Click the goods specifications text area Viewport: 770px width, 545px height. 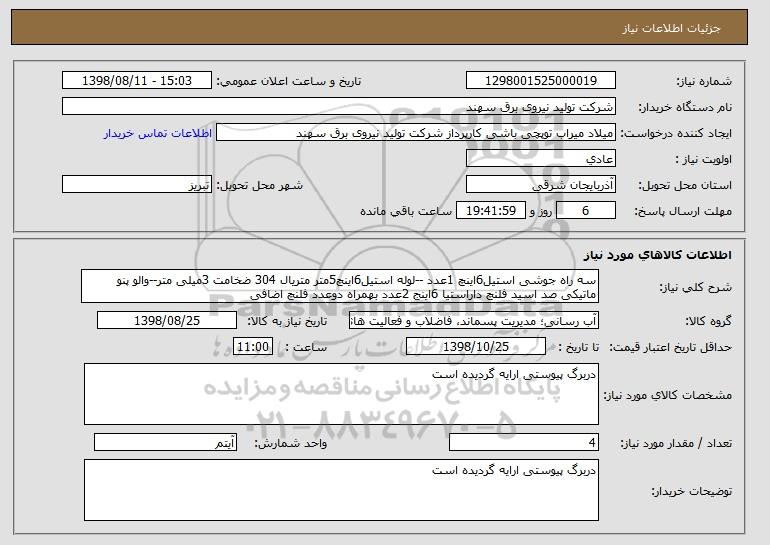[x=341, y=394]
